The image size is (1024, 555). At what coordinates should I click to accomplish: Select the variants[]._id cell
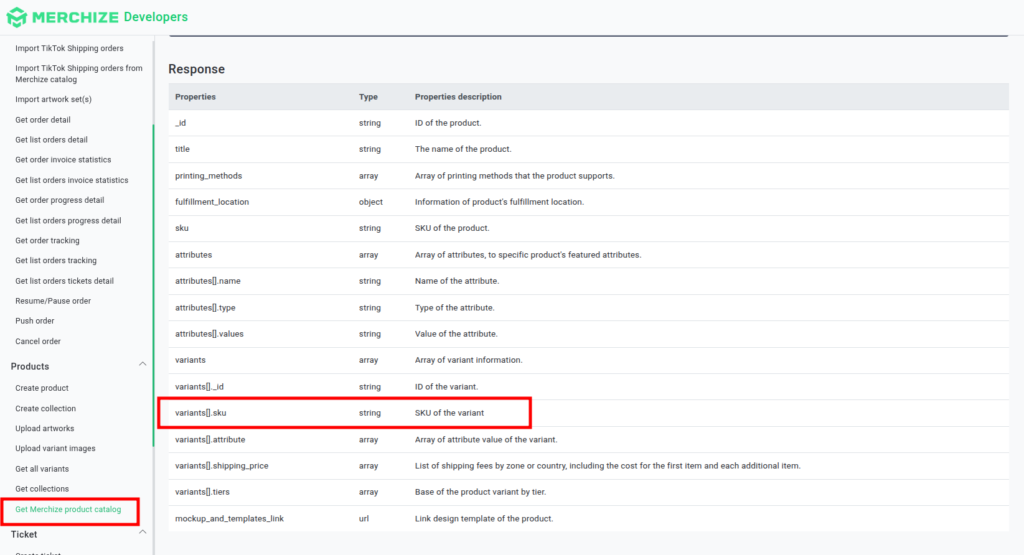(x=199, y=387)
